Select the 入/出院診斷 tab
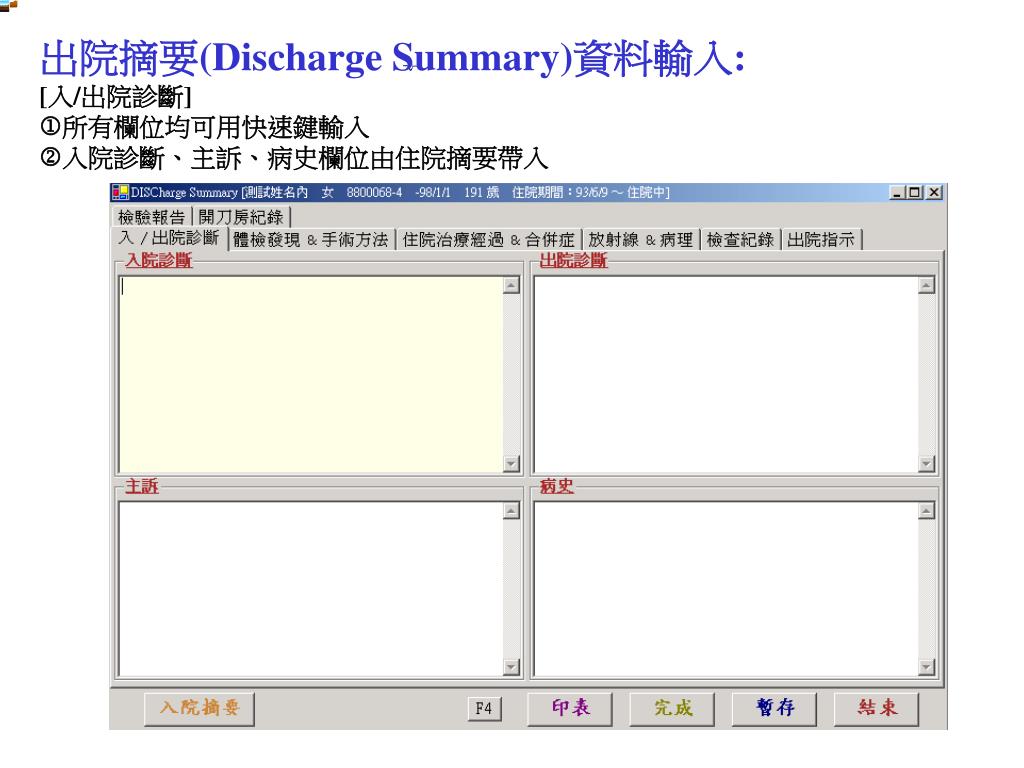Image resolution: width=1024 pixels, height=768 pixels. tap(169, 238)
